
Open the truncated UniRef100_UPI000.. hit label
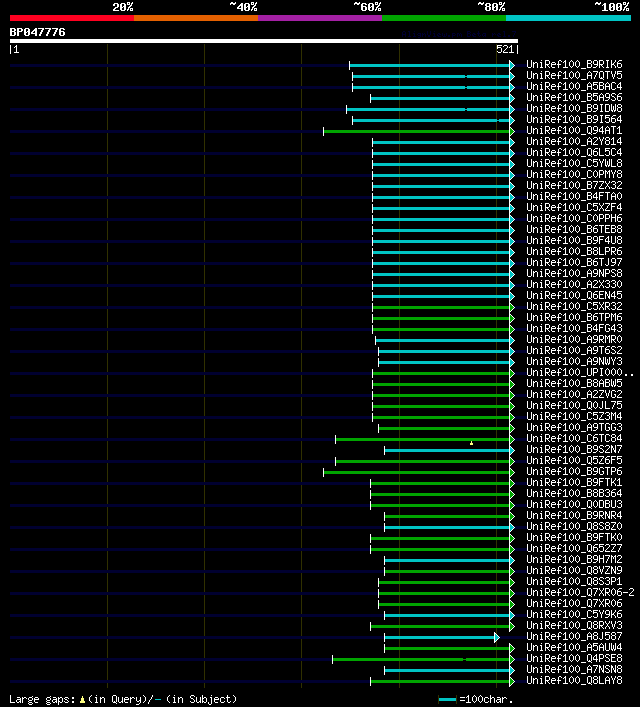tap(580, 372)
